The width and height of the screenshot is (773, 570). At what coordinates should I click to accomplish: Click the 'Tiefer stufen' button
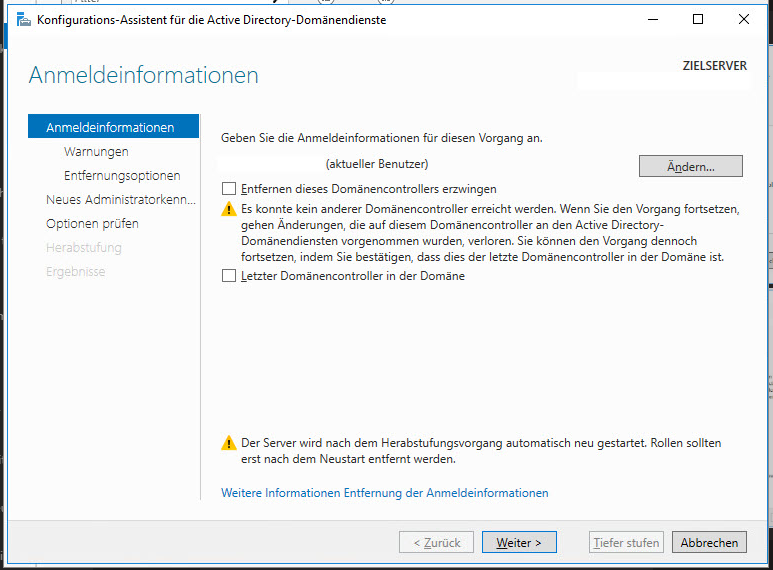click(x=626, y=542)
